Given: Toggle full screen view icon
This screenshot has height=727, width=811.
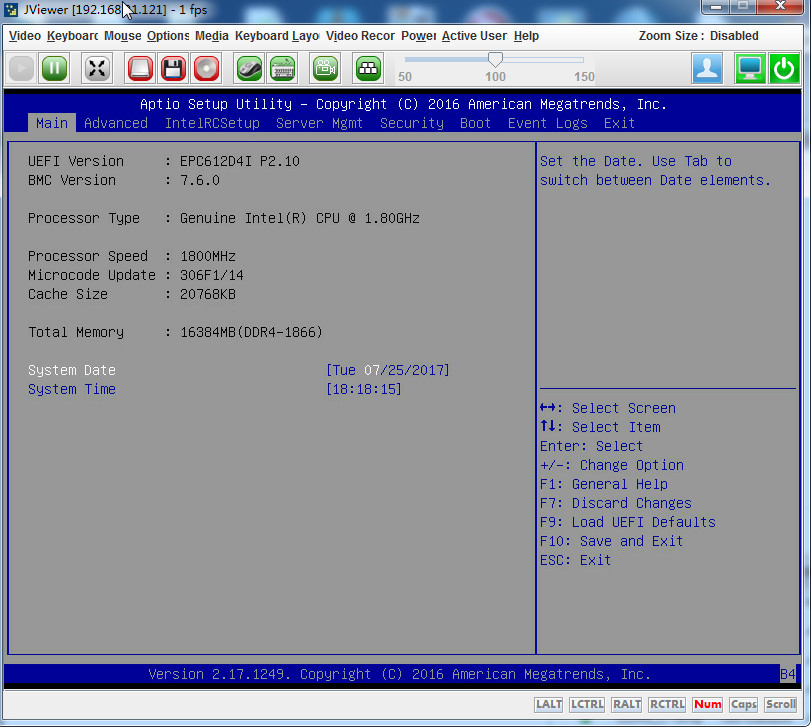Looking at the screenshot, I should click(97, 68).
